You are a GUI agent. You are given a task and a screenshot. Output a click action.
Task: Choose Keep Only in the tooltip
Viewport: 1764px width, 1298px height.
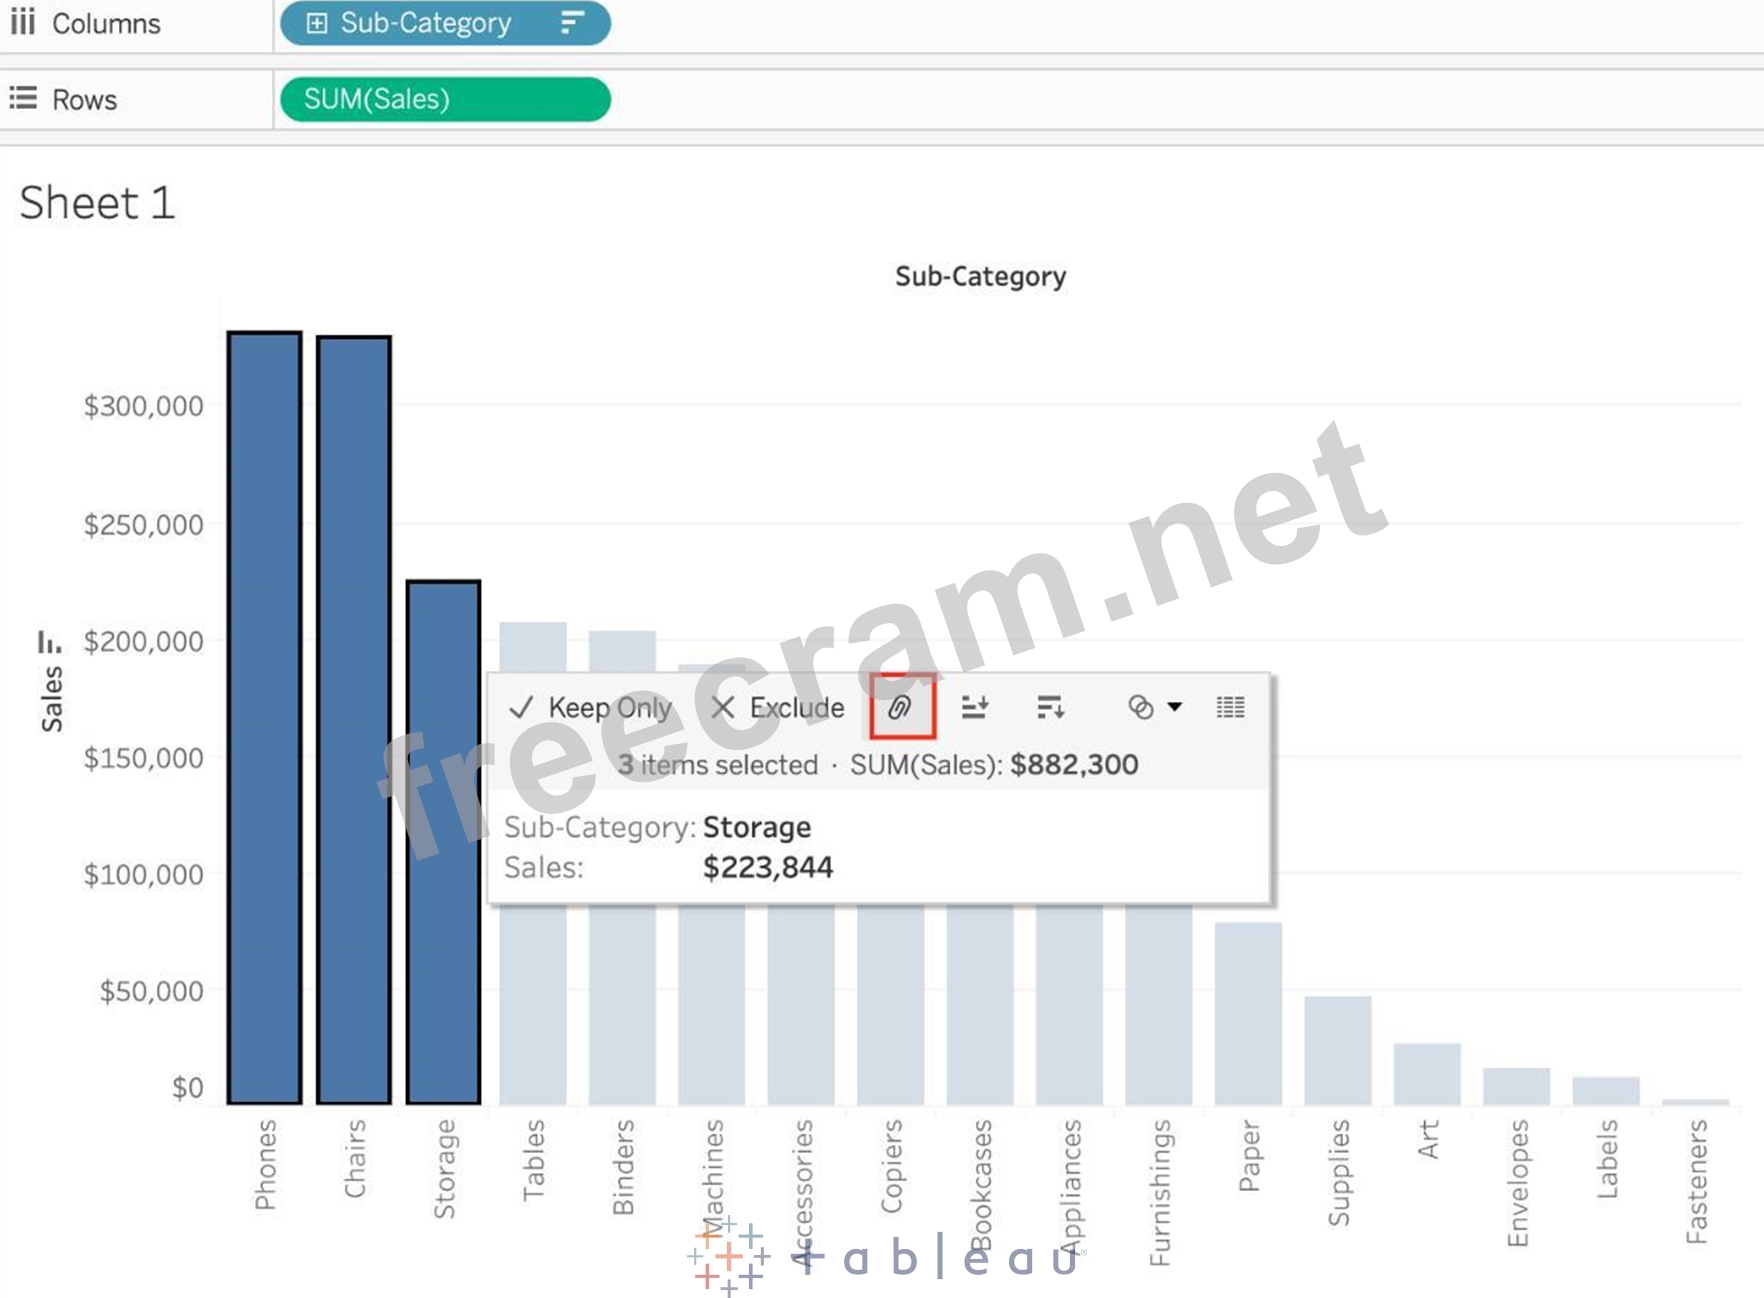[591, 708]
